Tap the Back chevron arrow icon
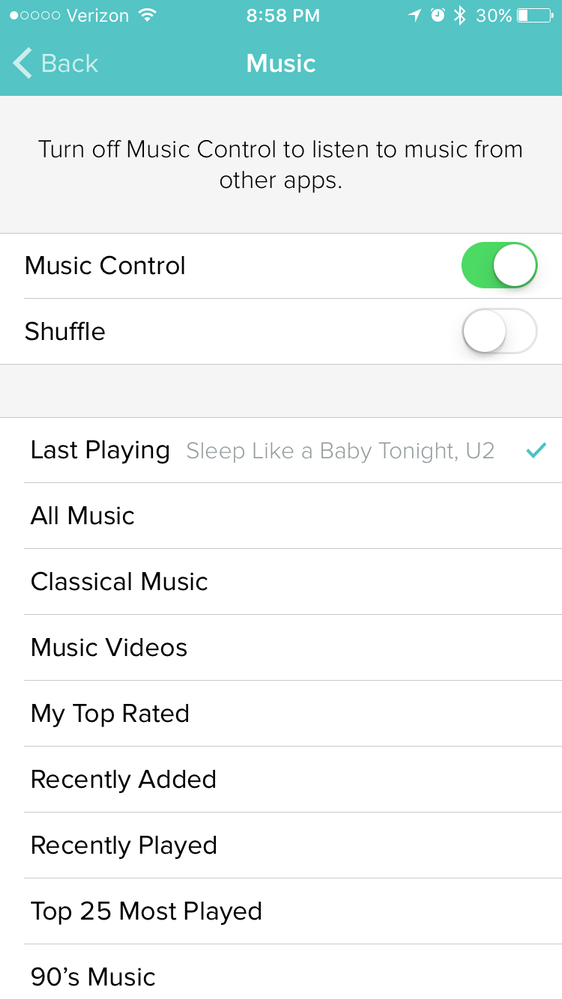The image size is (562, 999). coord(22,63)
